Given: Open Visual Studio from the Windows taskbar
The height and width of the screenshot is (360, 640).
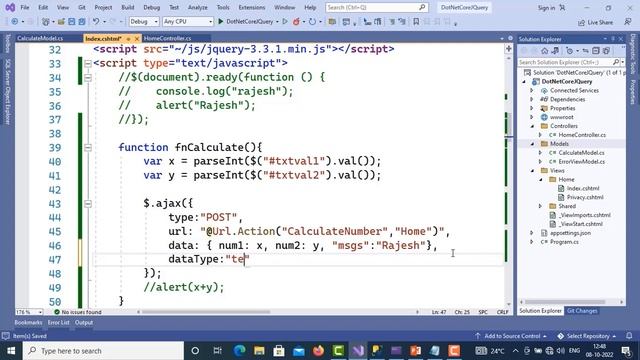Looking at the screenshot, I should (x=358, y=351).
